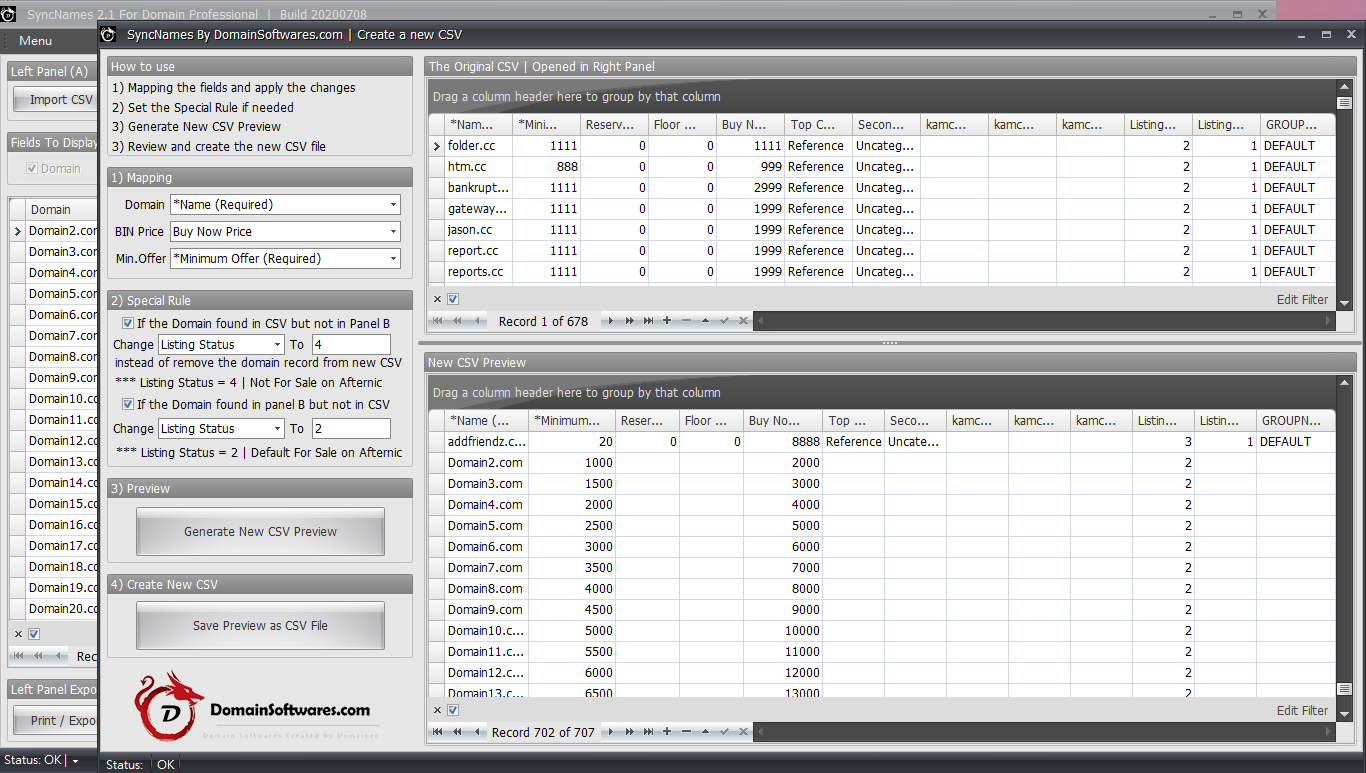Open the Menu in main SyncNames window

tap(35, 41)
